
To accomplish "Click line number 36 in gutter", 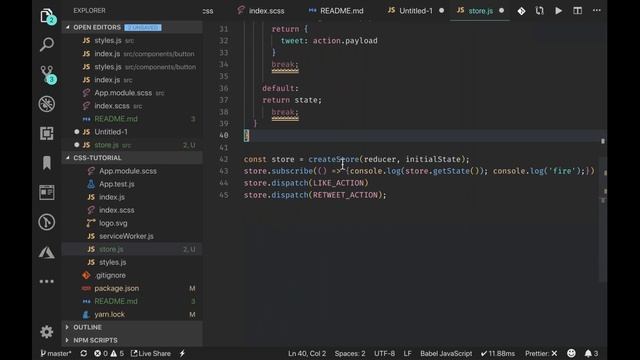I will [224, 89].
